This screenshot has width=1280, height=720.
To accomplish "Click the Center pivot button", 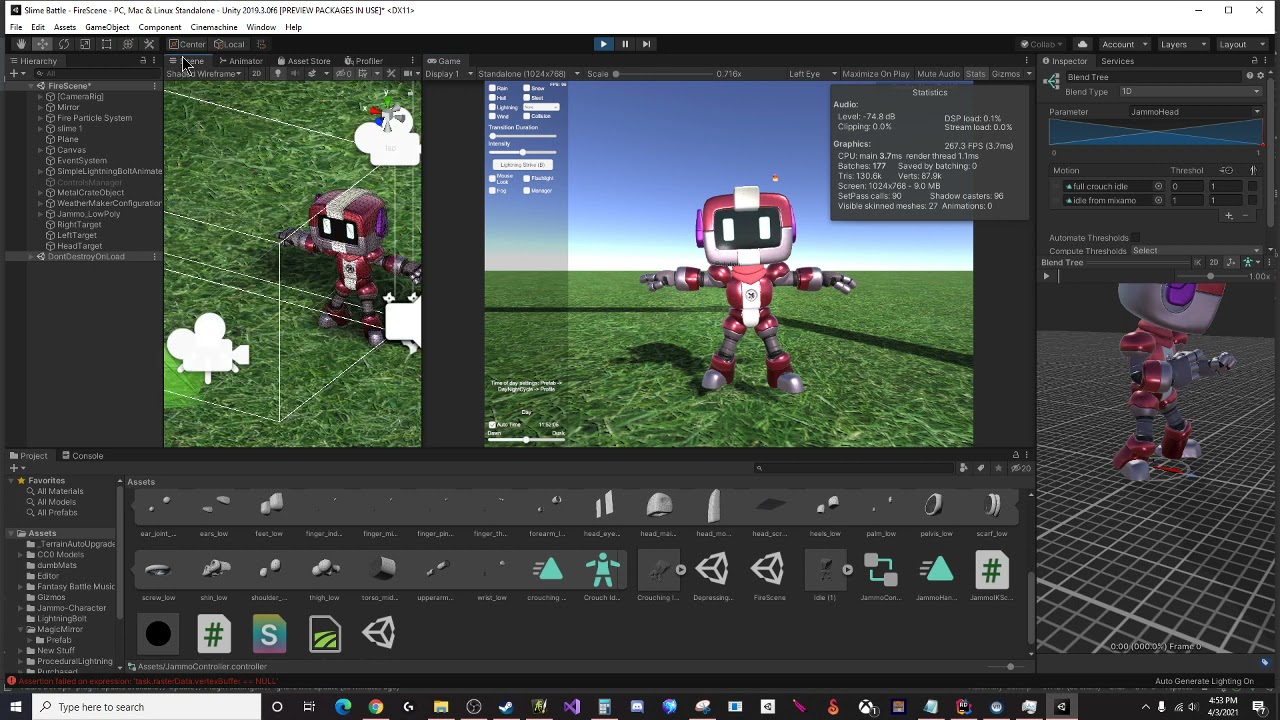I will tap(187, 44).
